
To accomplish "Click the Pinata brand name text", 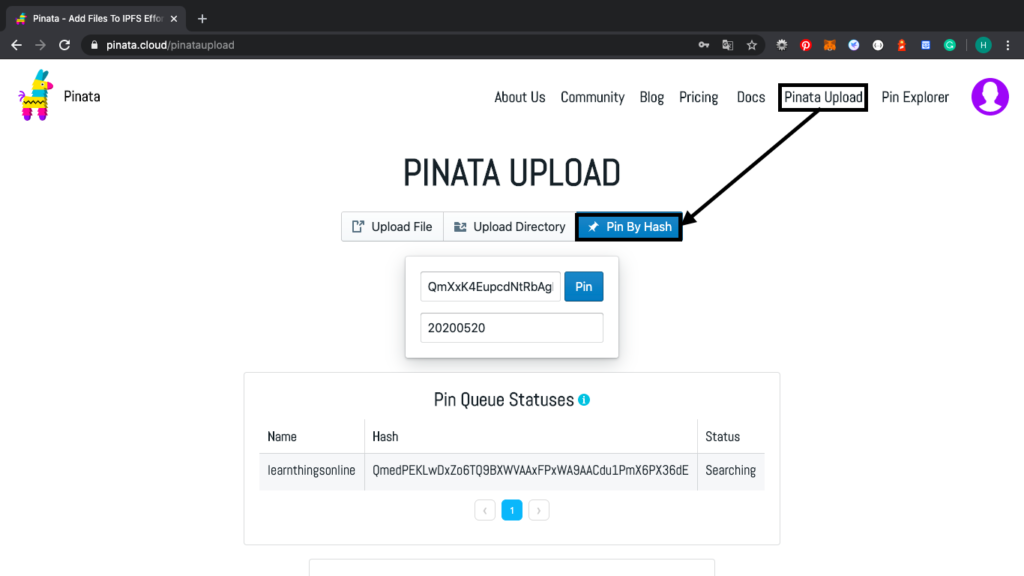I will point(82,97).
